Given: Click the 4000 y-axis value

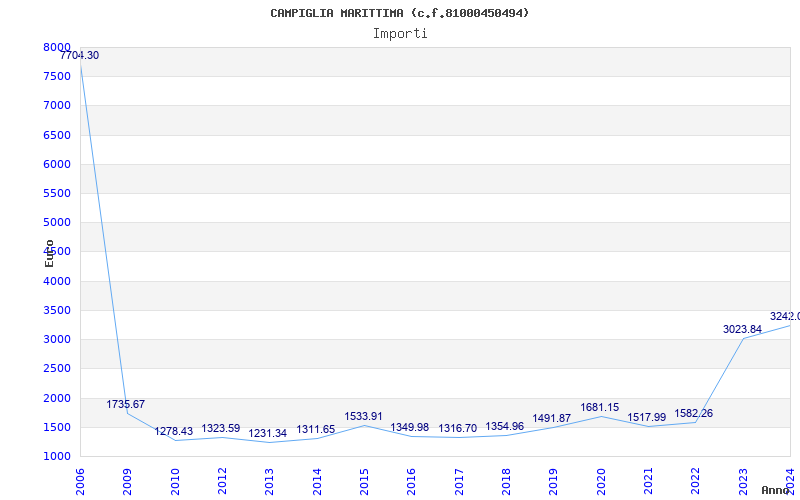Looking at the screenshot, I should (x=57, y=281).
